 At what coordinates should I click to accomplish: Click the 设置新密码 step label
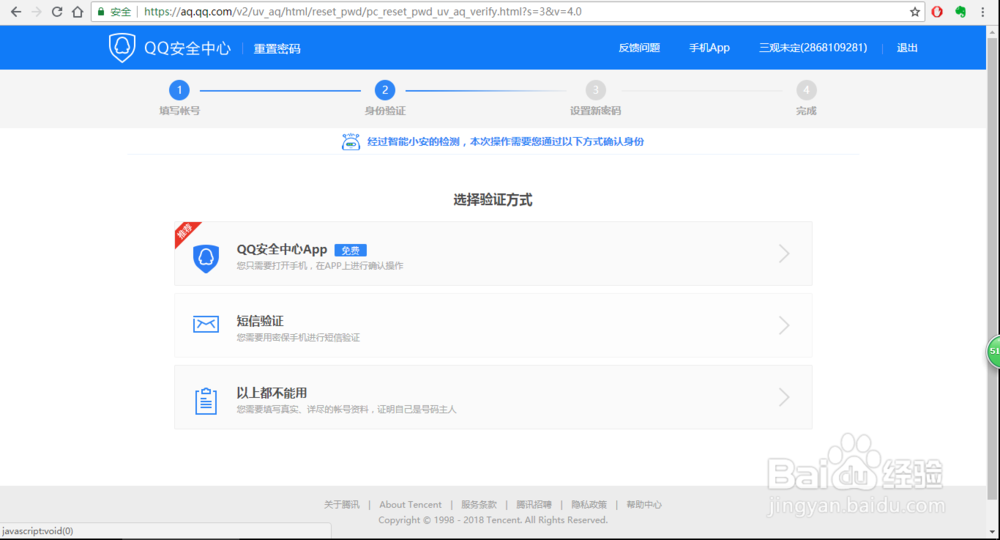tap(595, 111)
